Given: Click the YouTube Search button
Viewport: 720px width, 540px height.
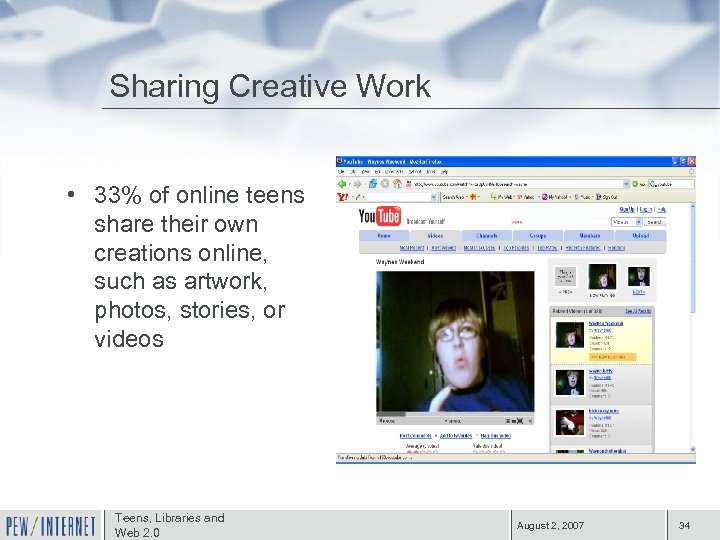Looking at the screenshot, I should coord(655,222).
